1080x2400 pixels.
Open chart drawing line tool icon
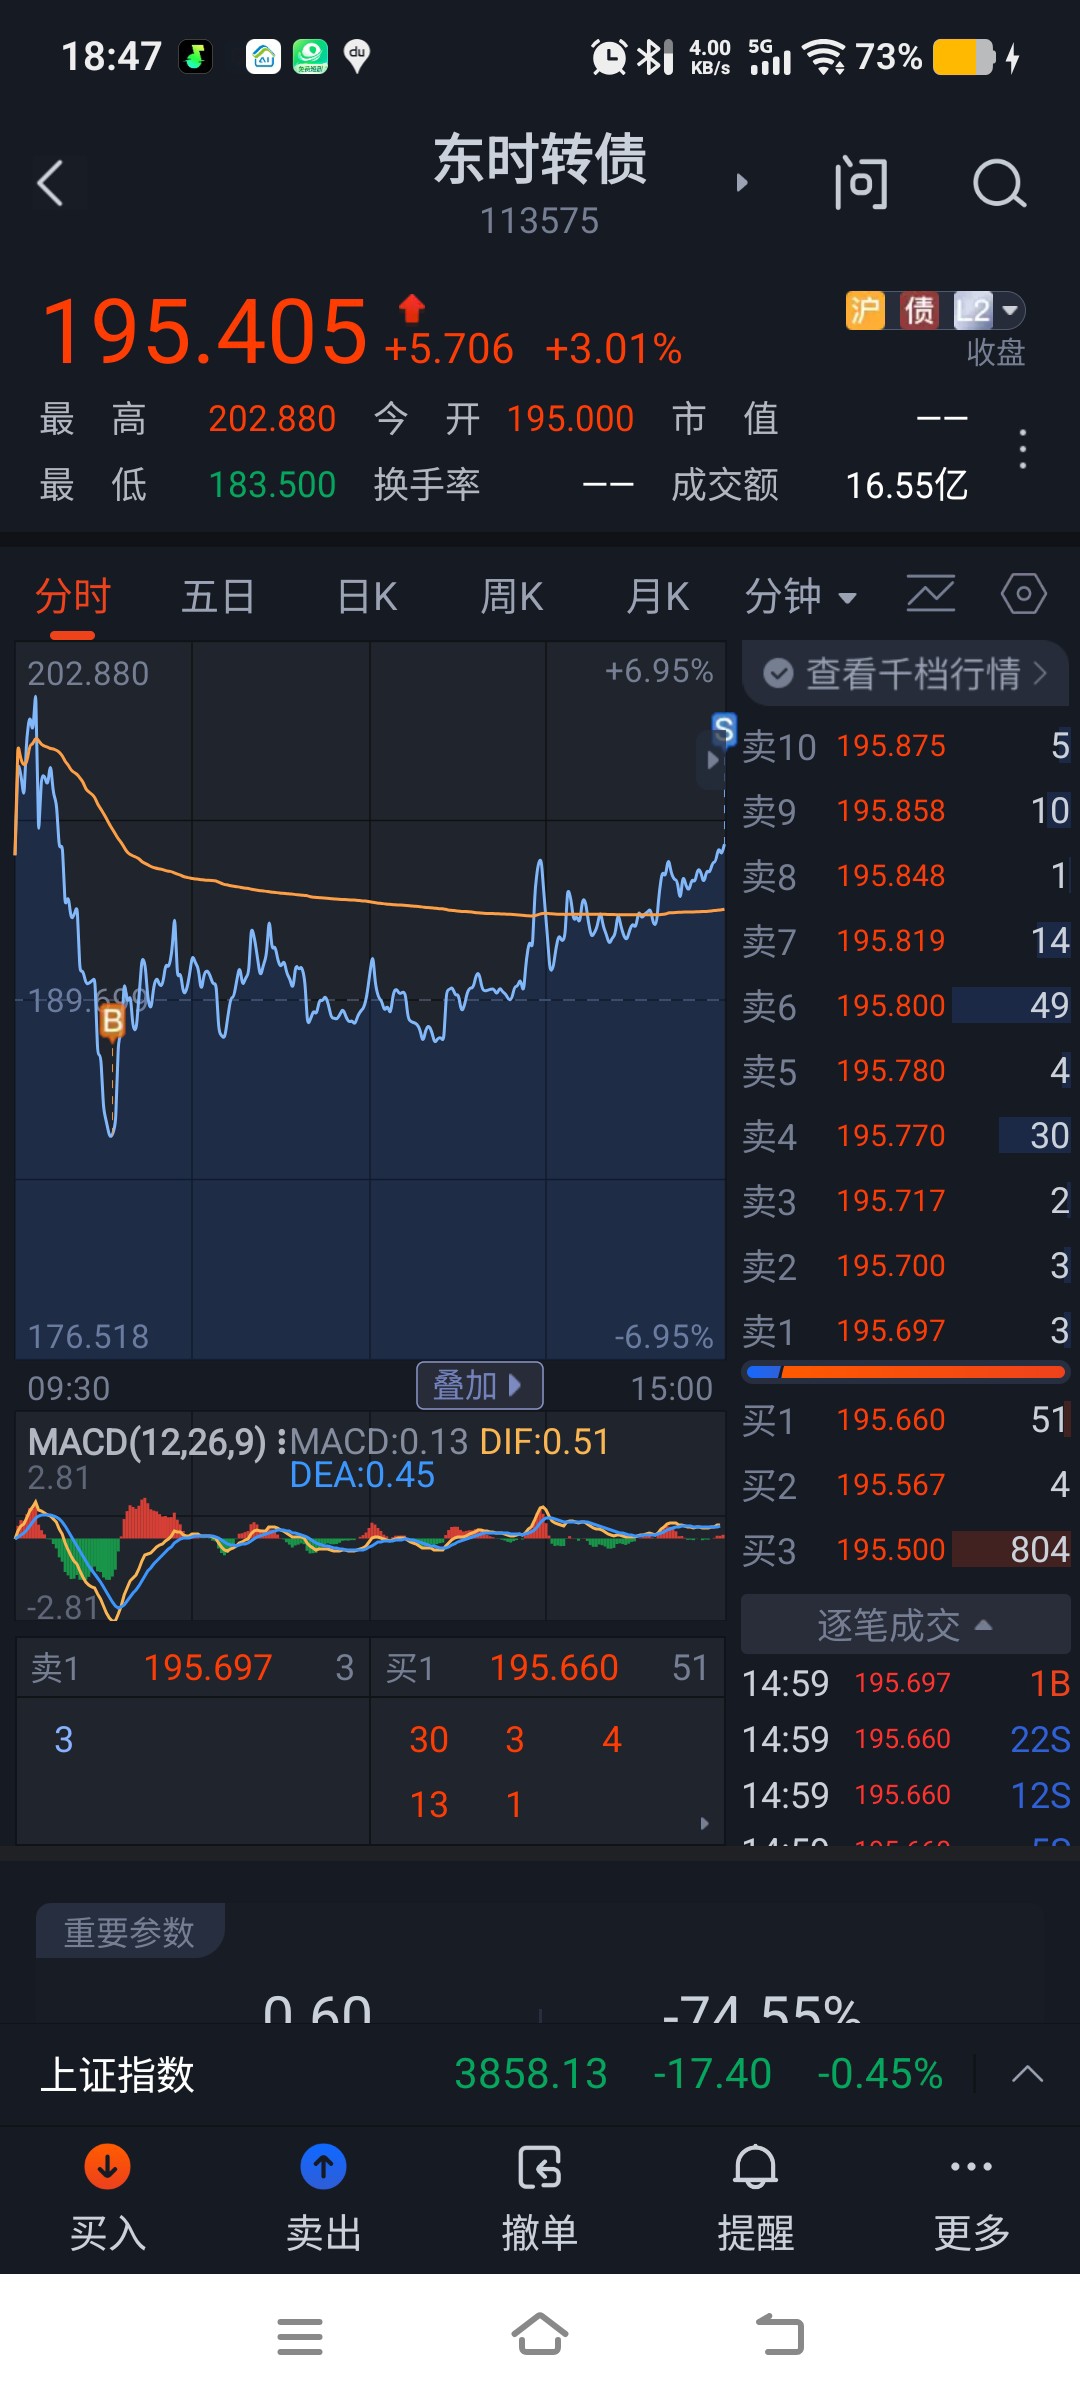(931, 594)
